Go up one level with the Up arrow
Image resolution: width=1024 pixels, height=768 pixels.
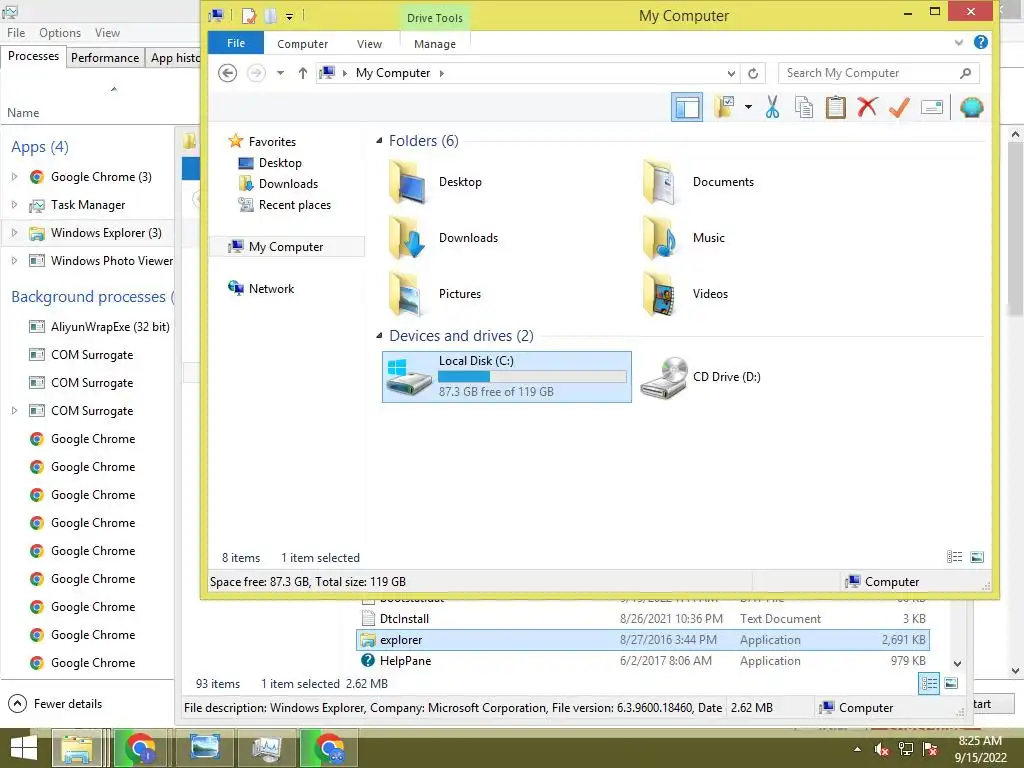pos(302,73)
